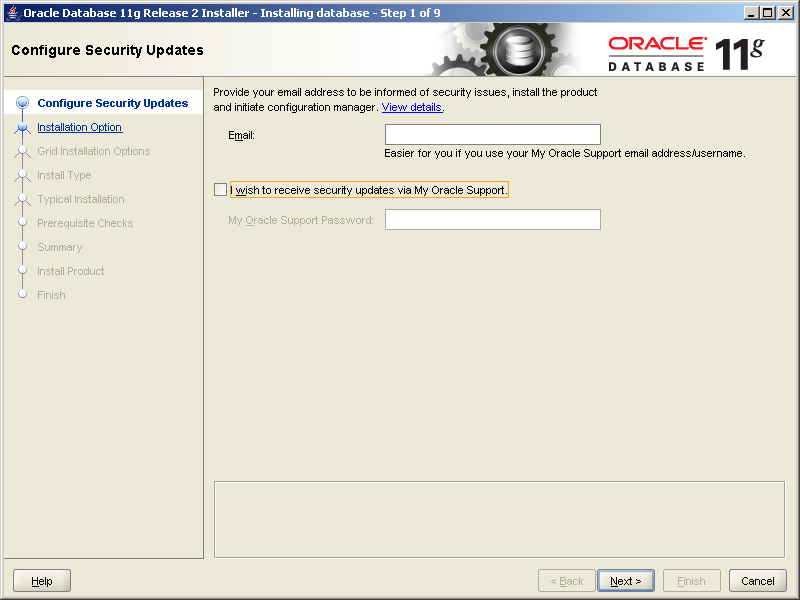800x600 pixels.
Task: Select Configure Security Updates step
Action: [x=113, y=103]
